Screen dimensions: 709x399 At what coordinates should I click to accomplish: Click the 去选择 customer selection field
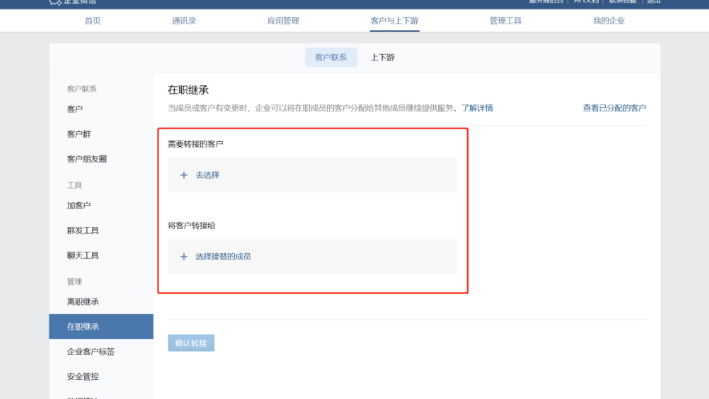[312, 175]
